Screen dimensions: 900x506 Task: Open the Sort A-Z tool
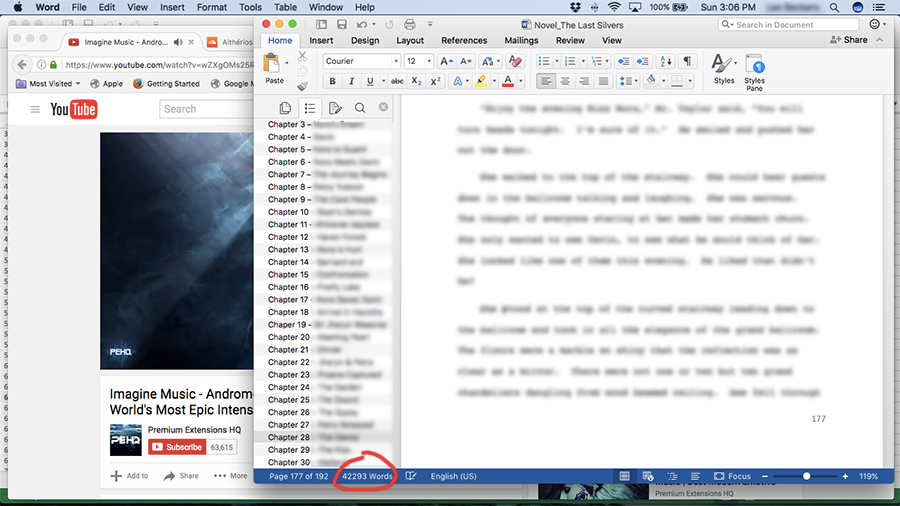(666, 61)
